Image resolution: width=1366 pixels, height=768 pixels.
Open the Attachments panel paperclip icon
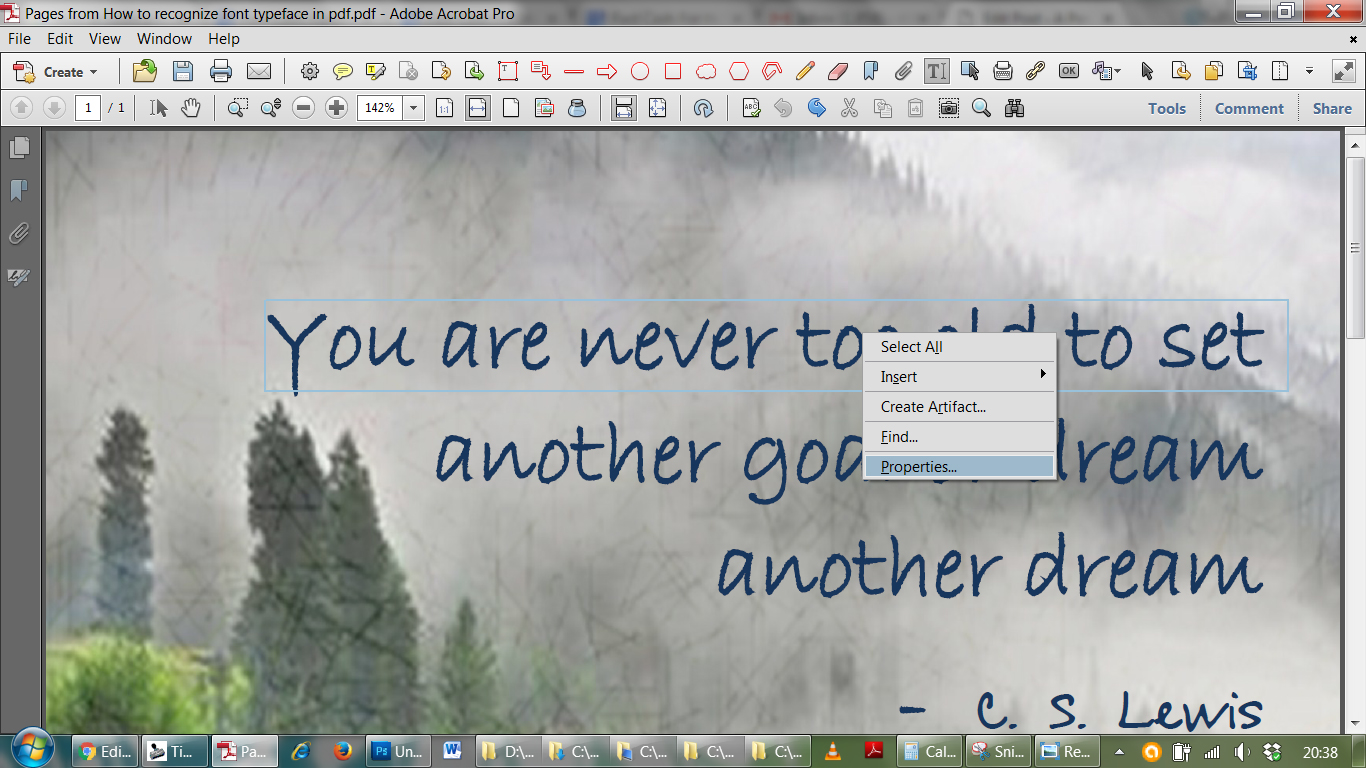point(19,234)
